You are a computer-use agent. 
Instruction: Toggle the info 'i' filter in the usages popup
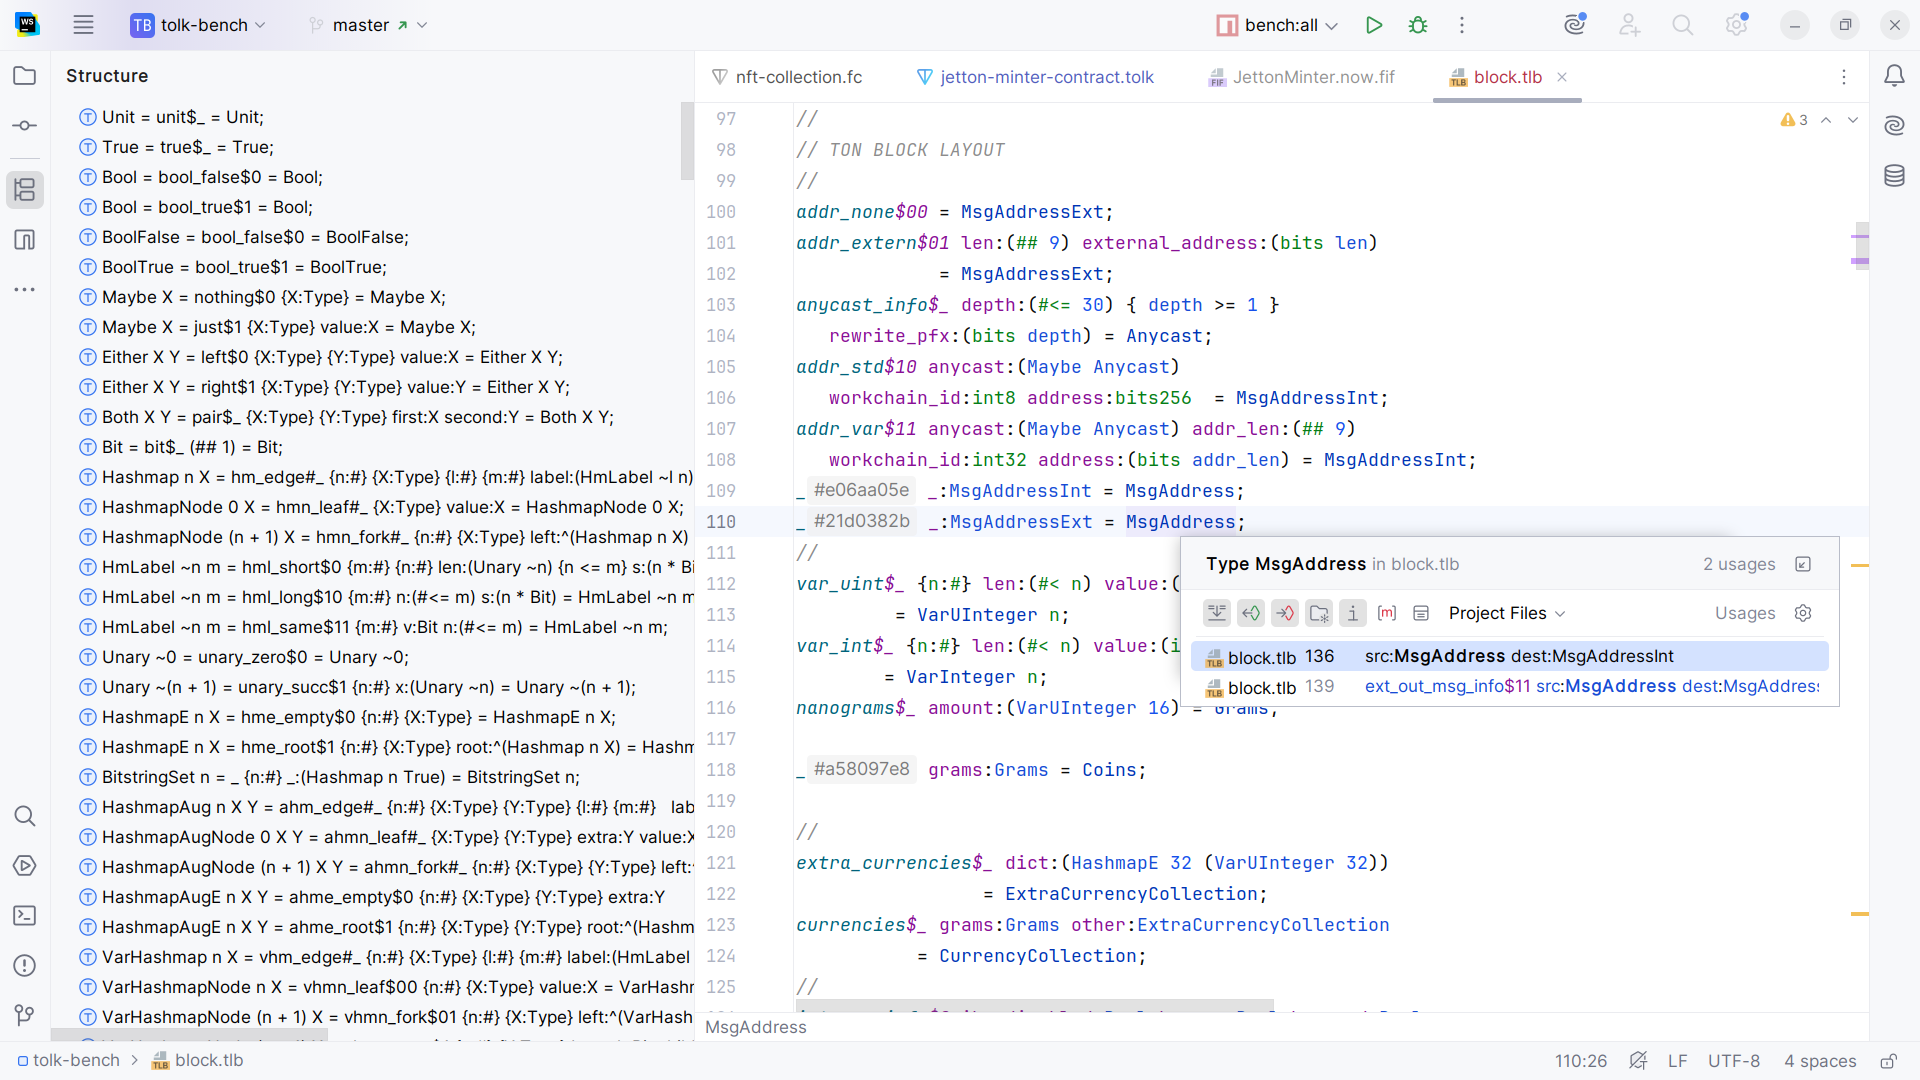[1353, 613]
